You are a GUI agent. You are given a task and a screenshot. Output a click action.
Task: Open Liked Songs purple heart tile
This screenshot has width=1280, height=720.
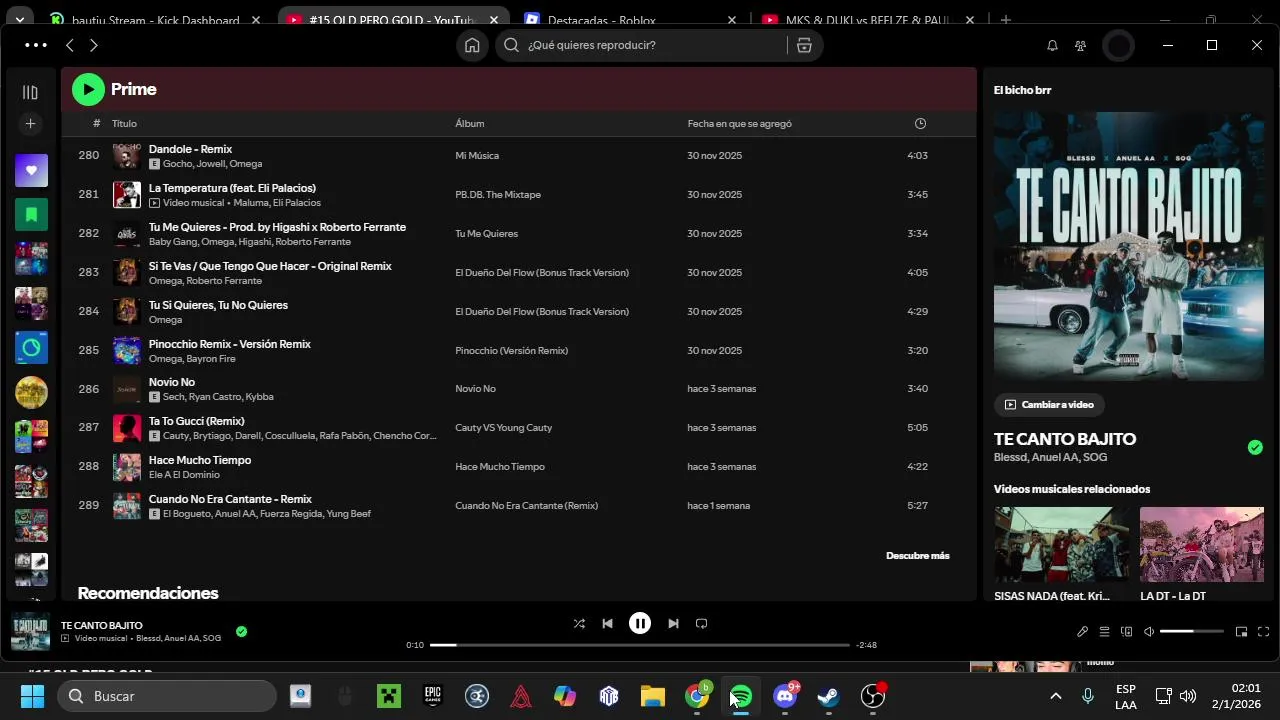point(31,170)
